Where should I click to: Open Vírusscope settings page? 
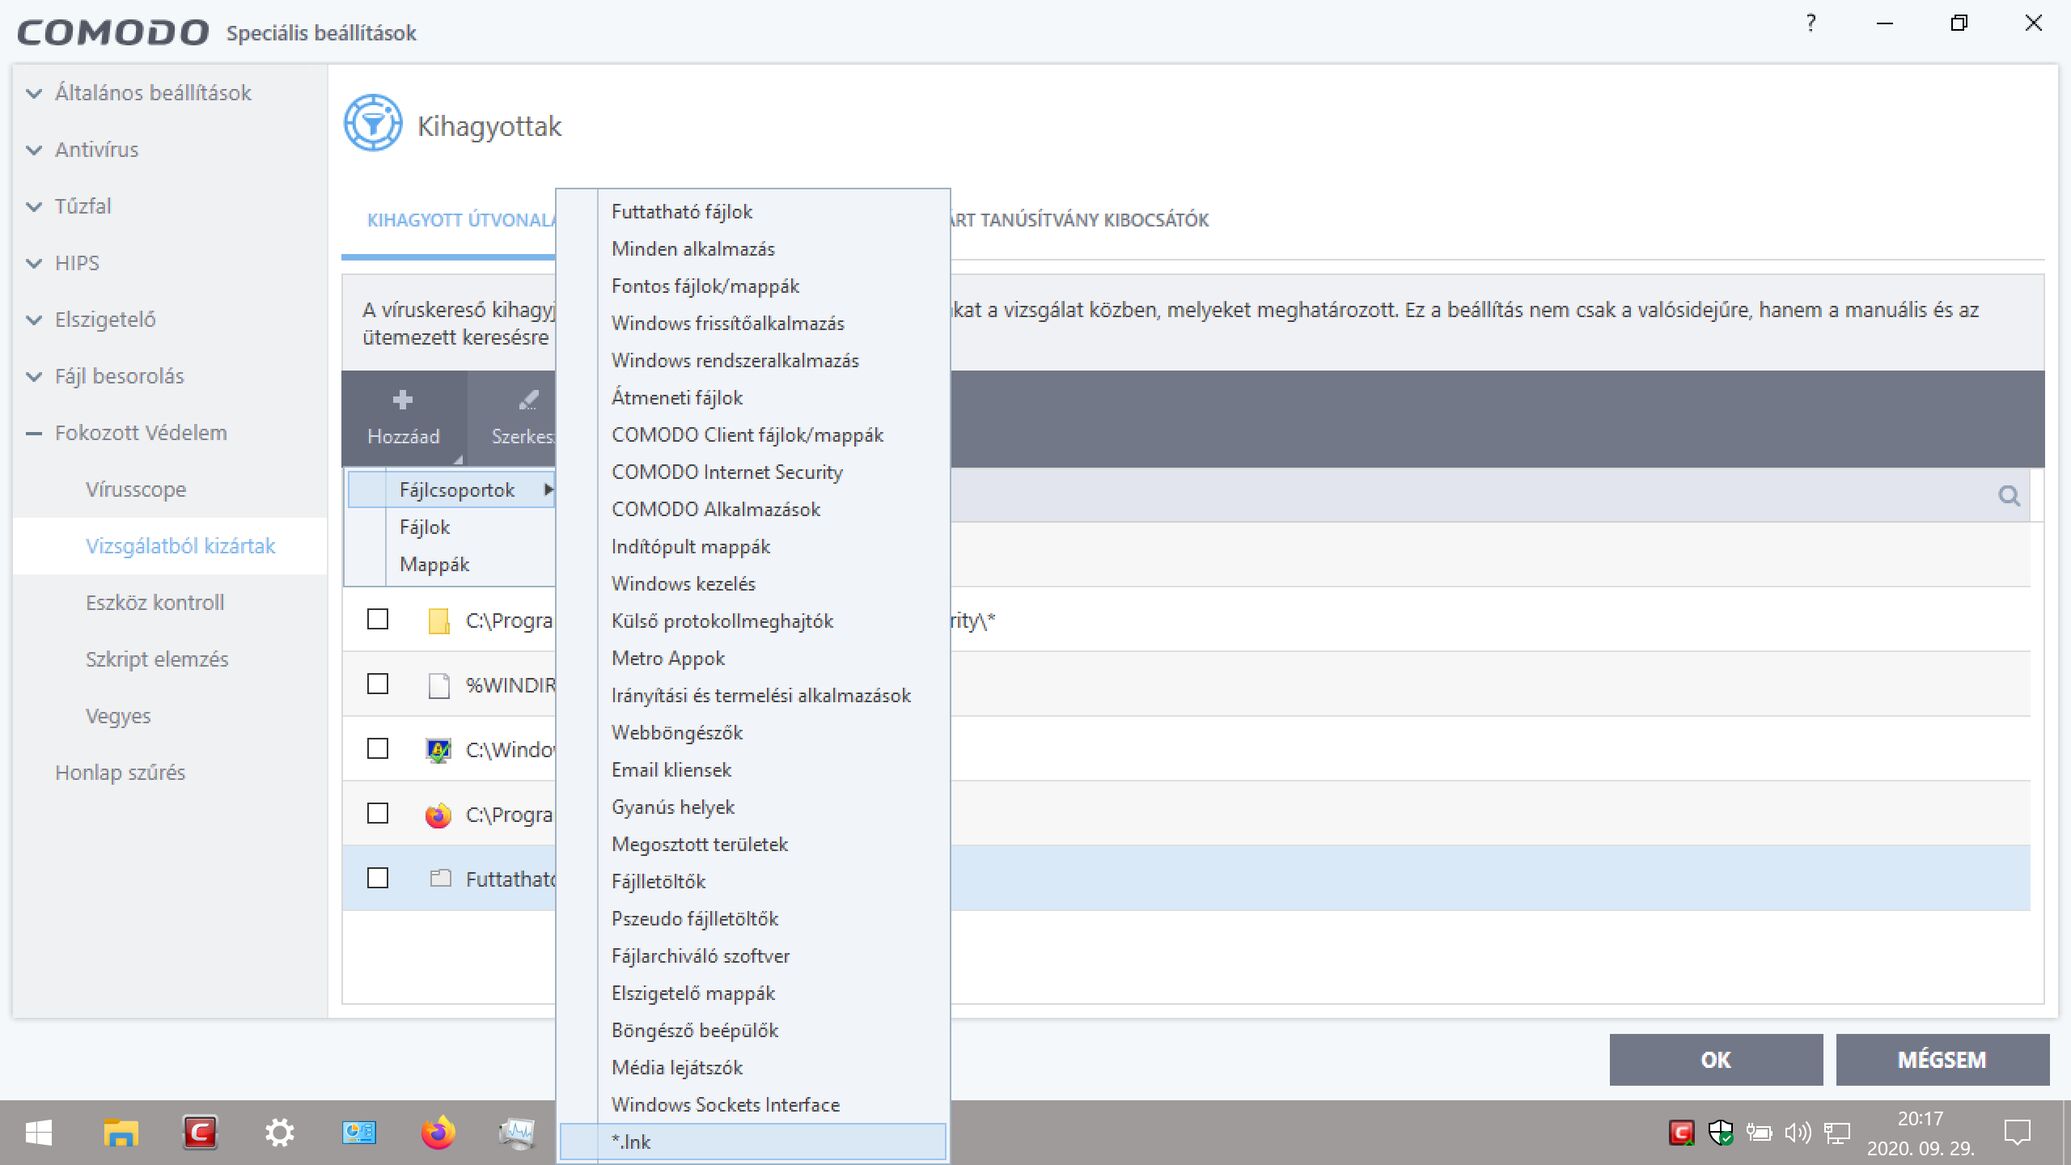136,490
